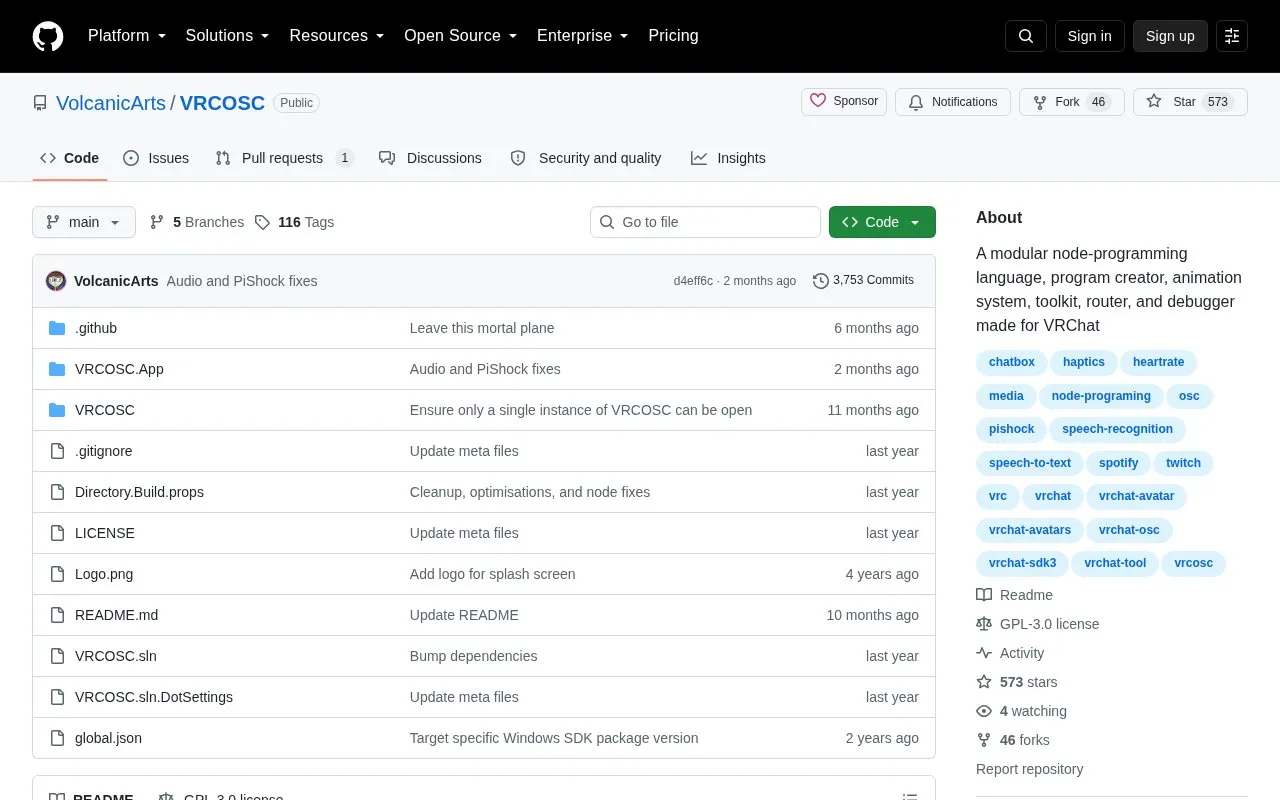View the 4 watching link
The width and height of the screenshot is (1280, 800).
(1022, 711)
